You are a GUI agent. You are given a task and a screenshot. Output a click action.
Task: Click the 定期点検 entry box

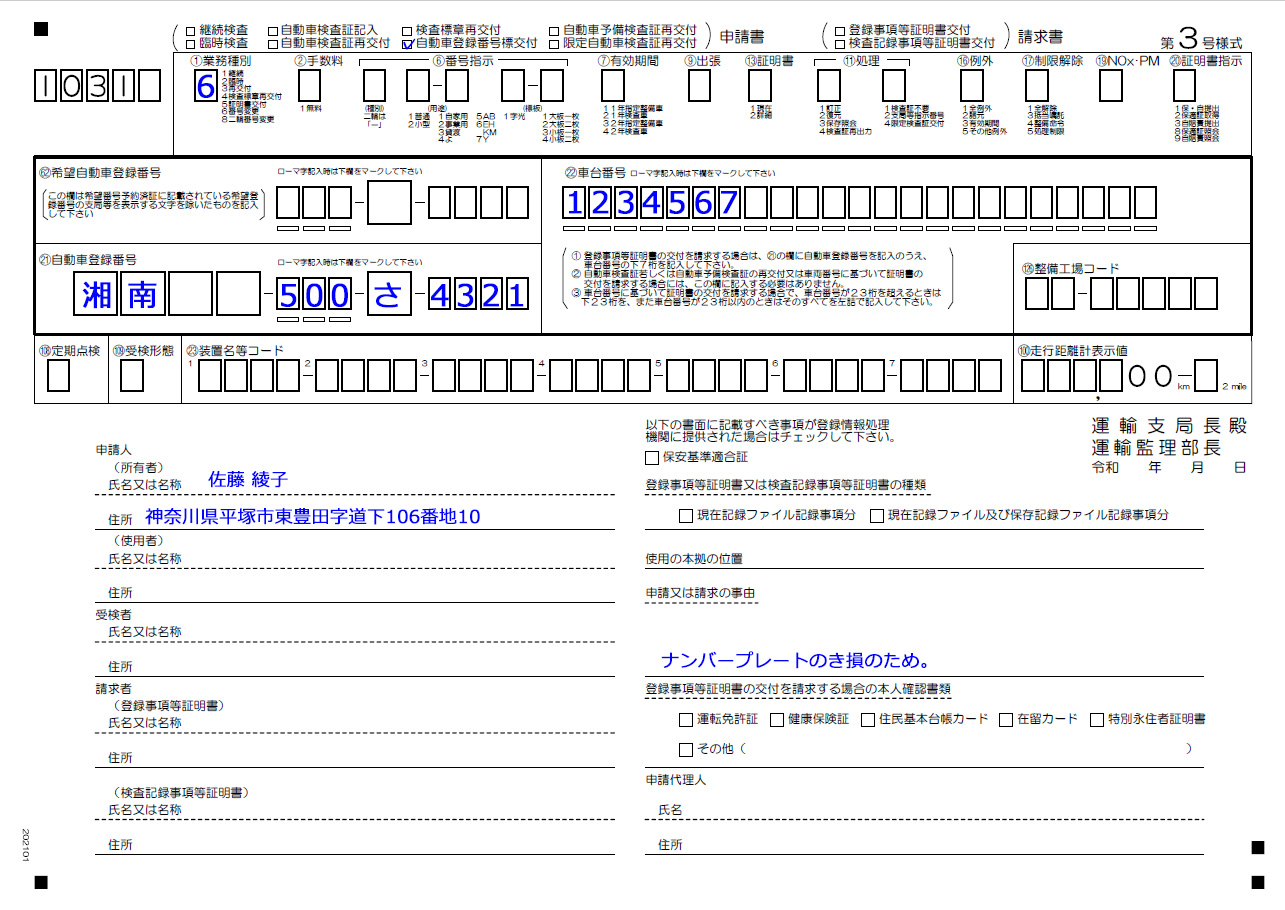(x=59, y=376)
